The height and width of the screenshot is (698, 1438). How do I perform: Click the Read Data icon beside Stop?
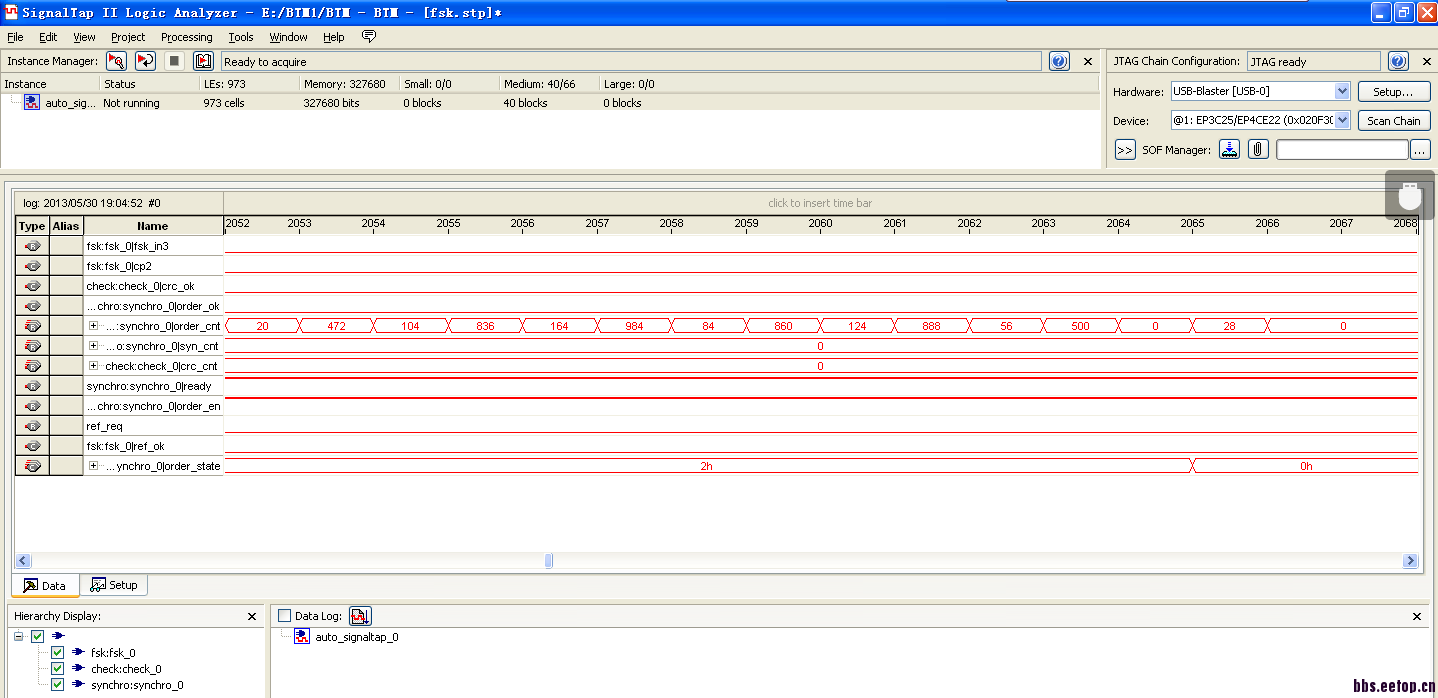(203, 61)
